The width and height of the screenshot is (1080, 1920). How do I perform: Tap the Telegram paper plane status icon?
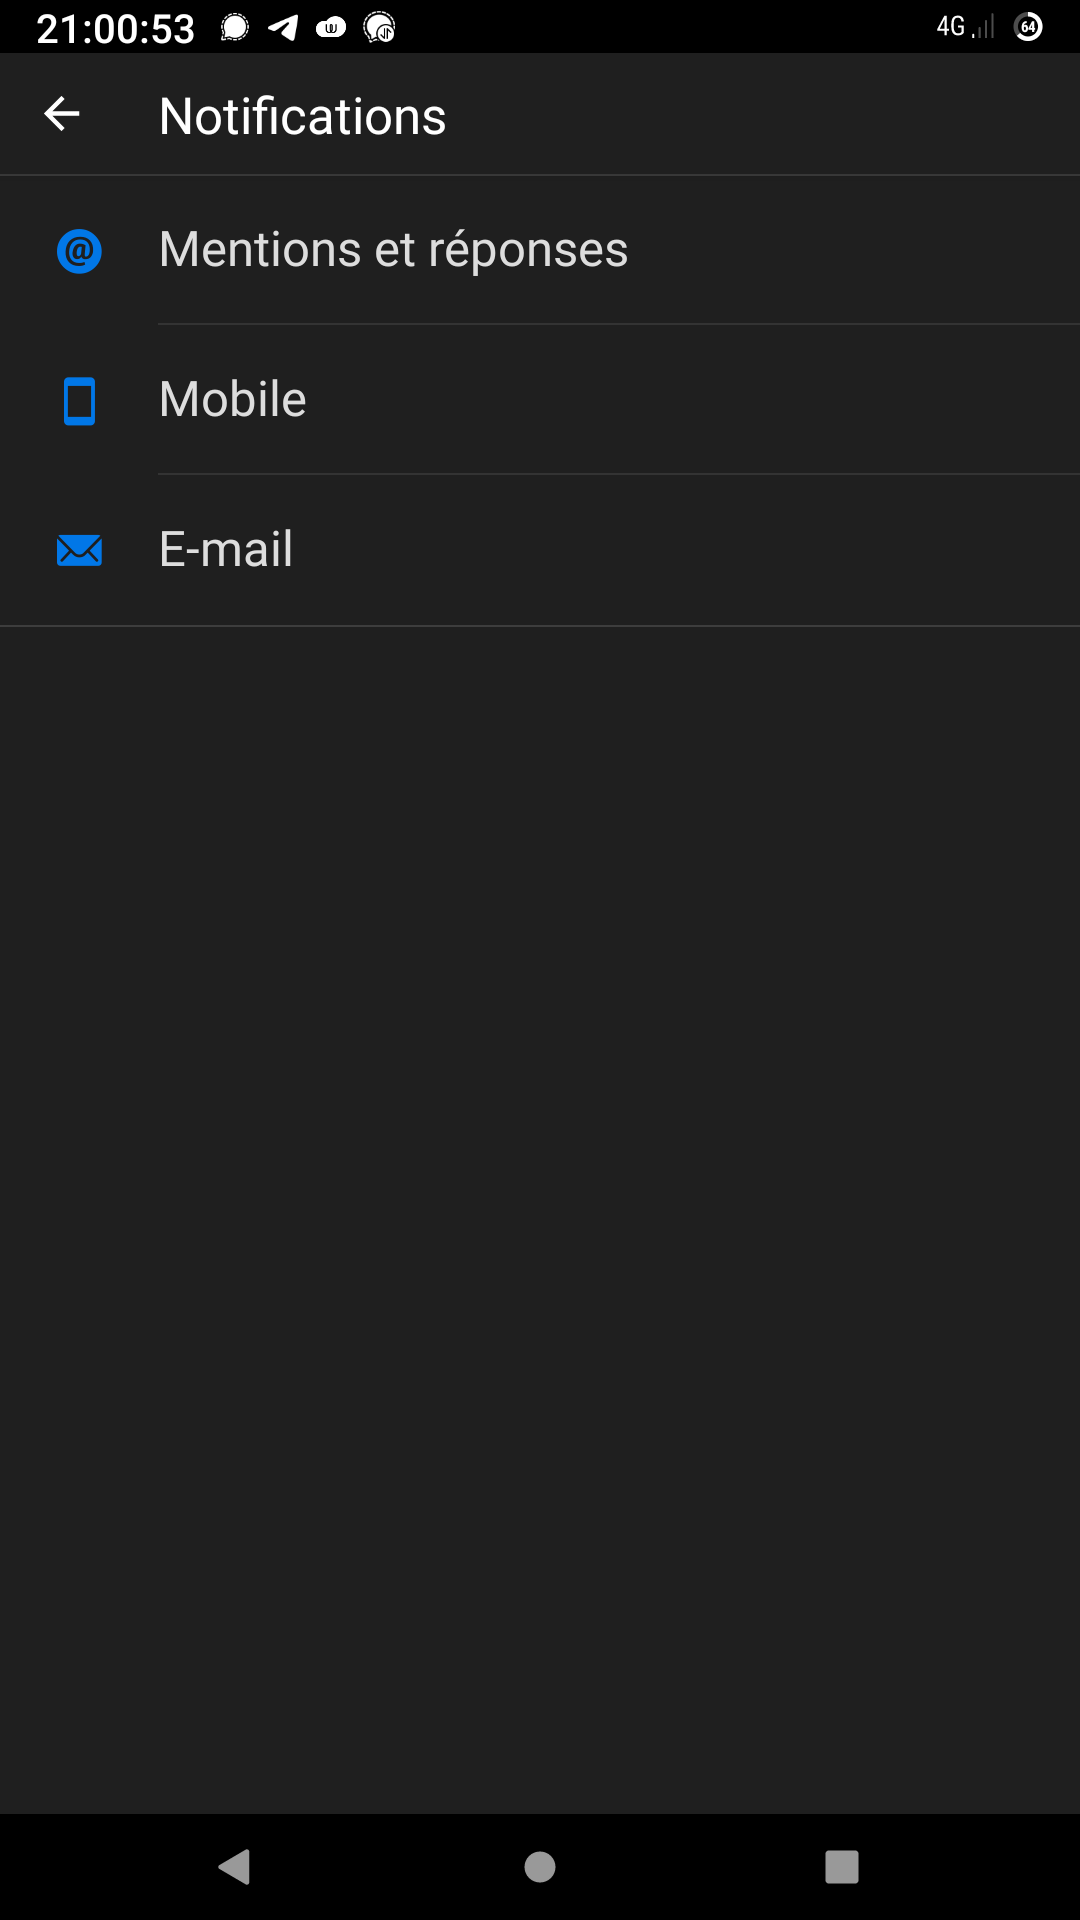283,27
